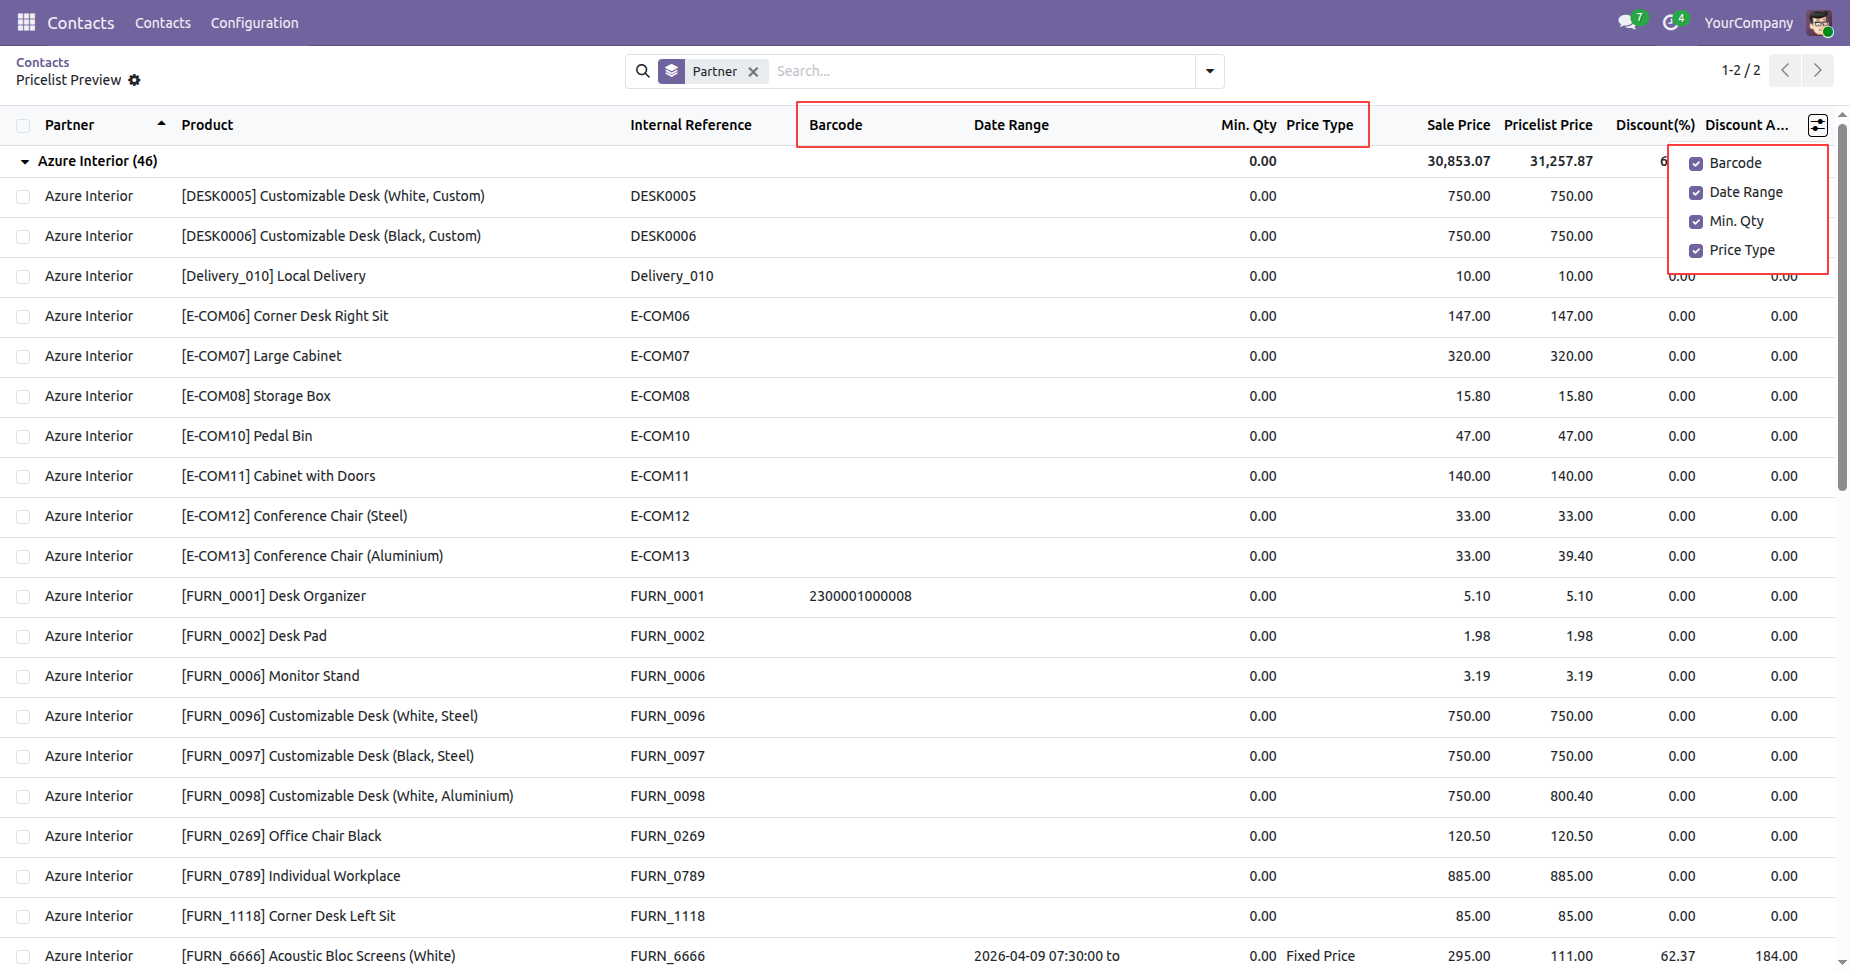
Task: Open the YourCompany switcher
Action: pos(1748,22)
